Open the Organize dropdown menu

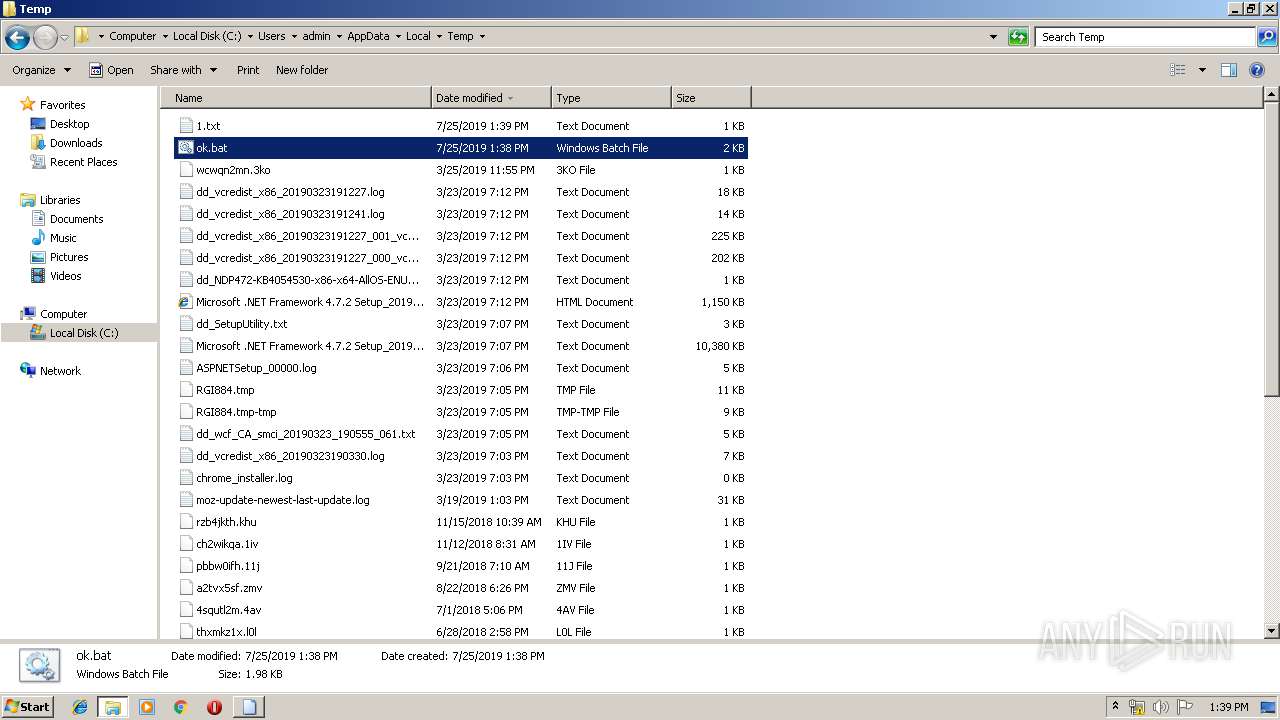pos(41,70)
